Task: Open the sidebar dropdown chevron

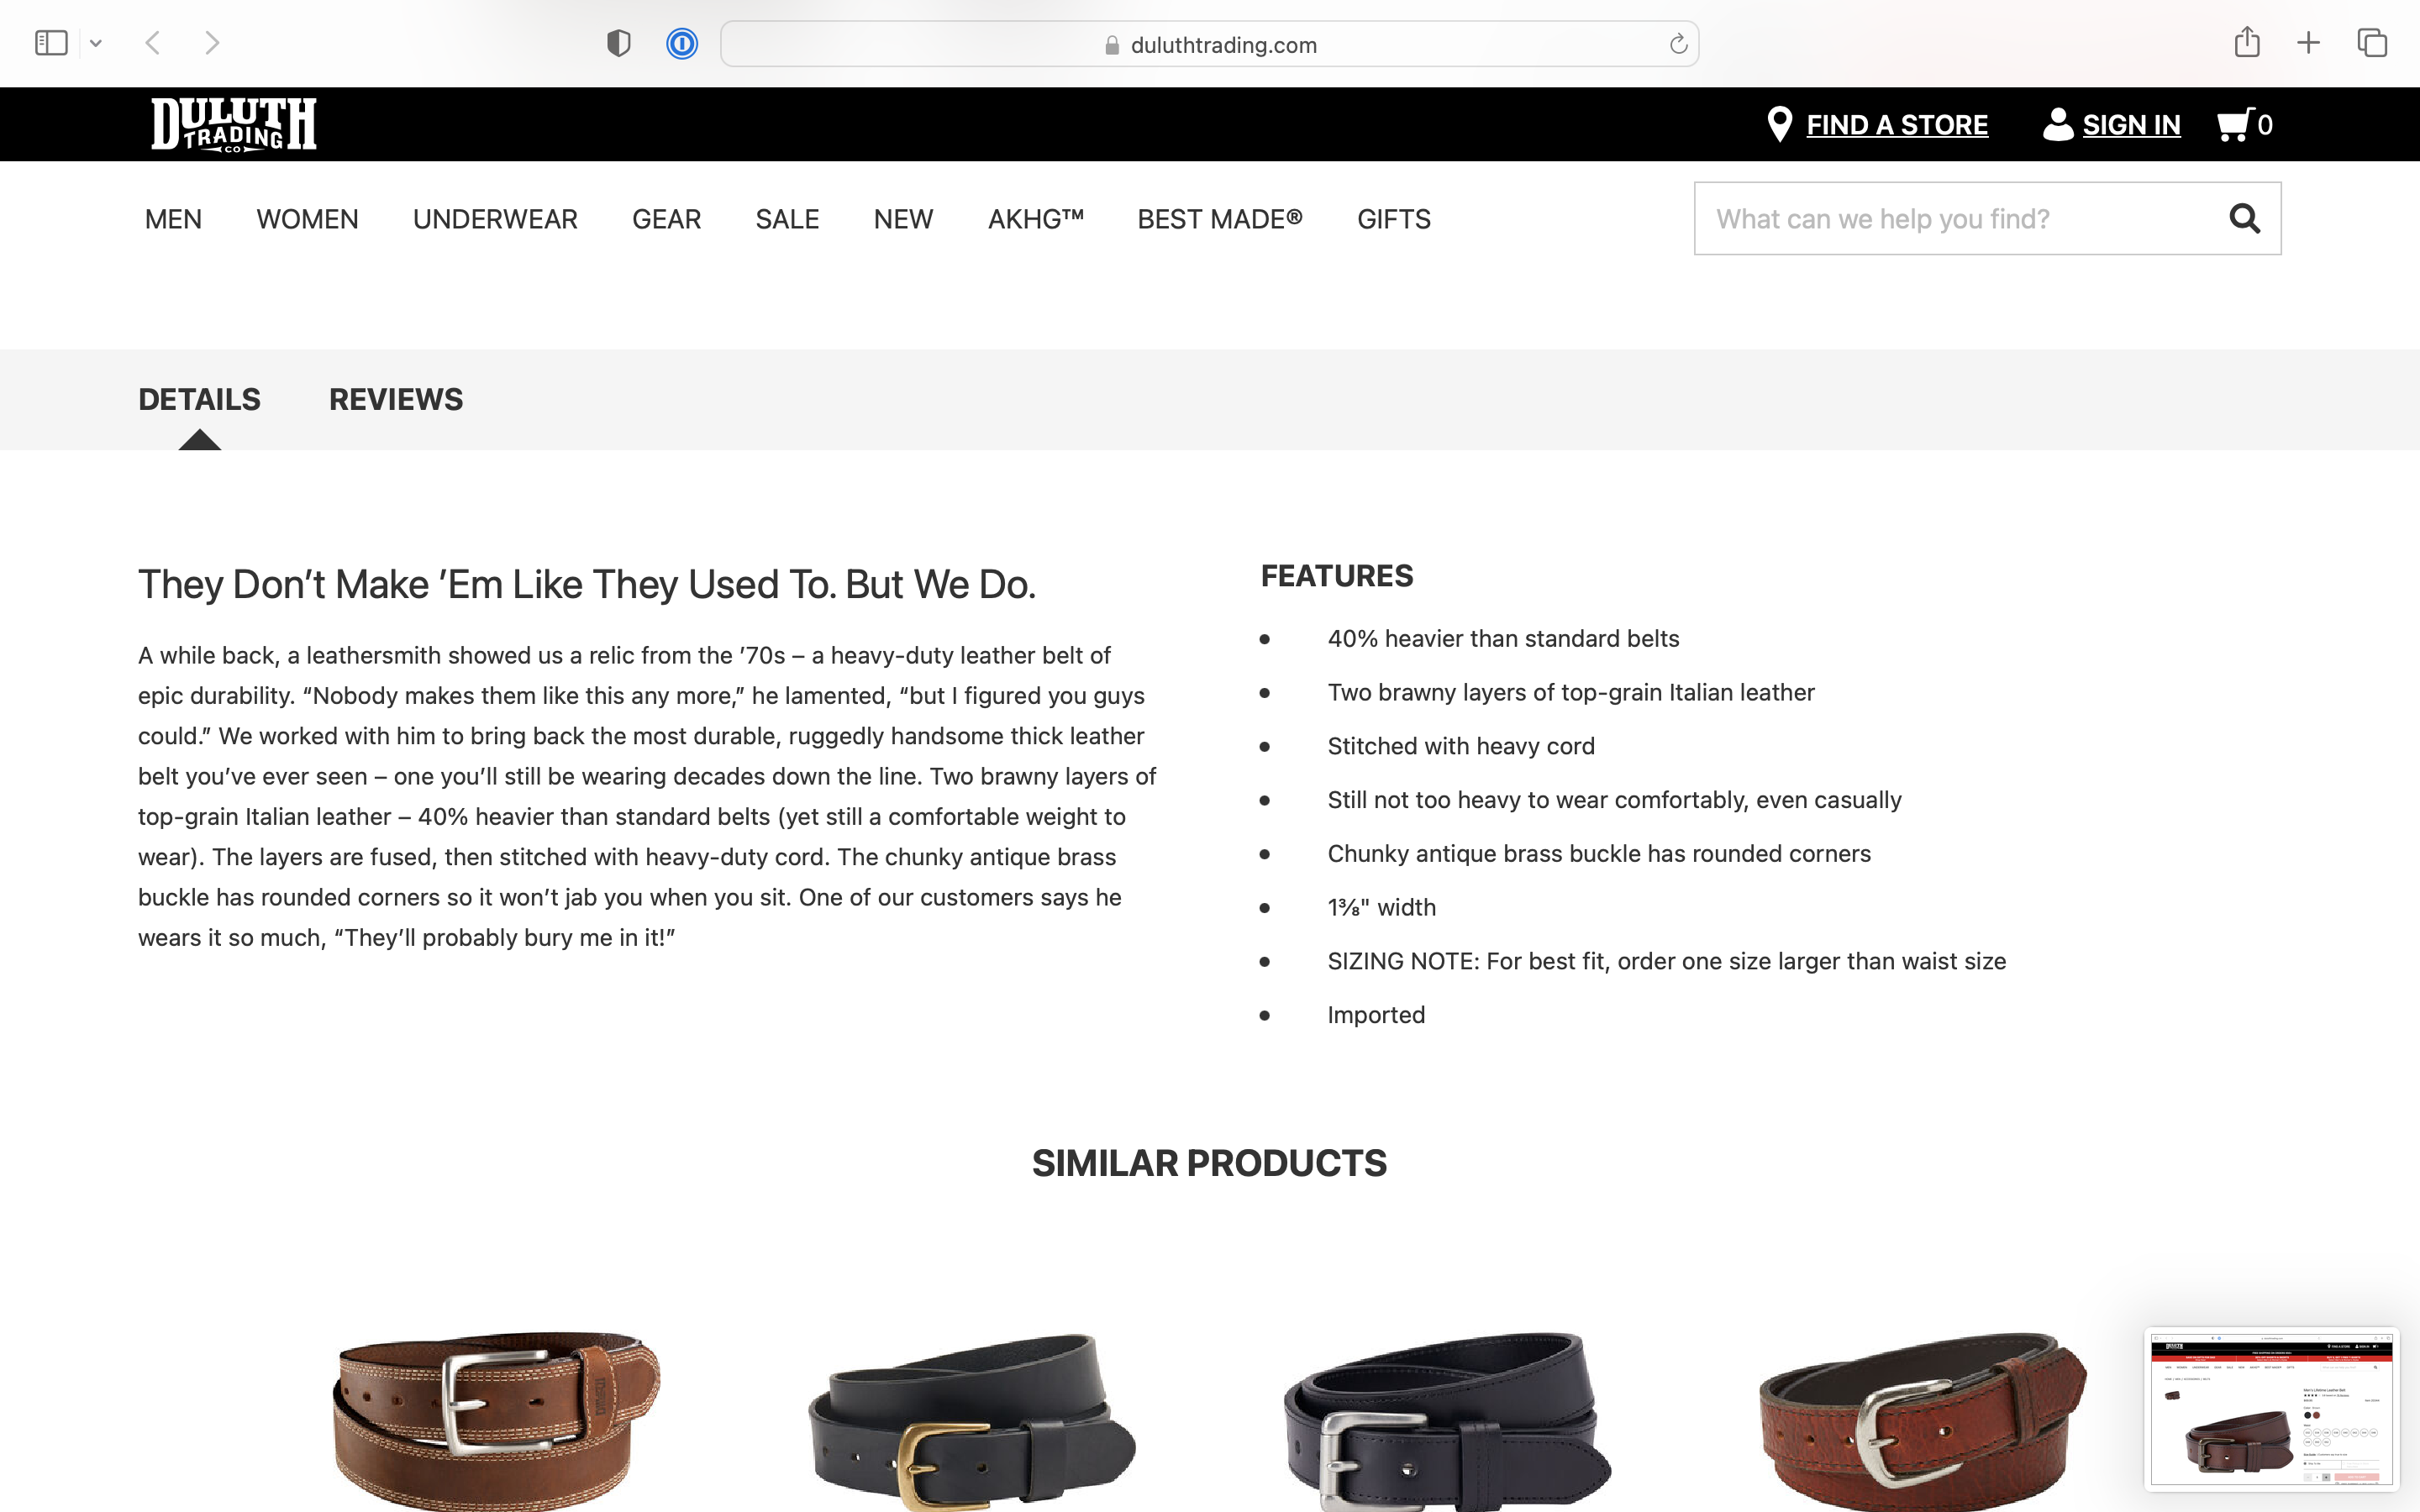Action: click(x=96, y=43)
